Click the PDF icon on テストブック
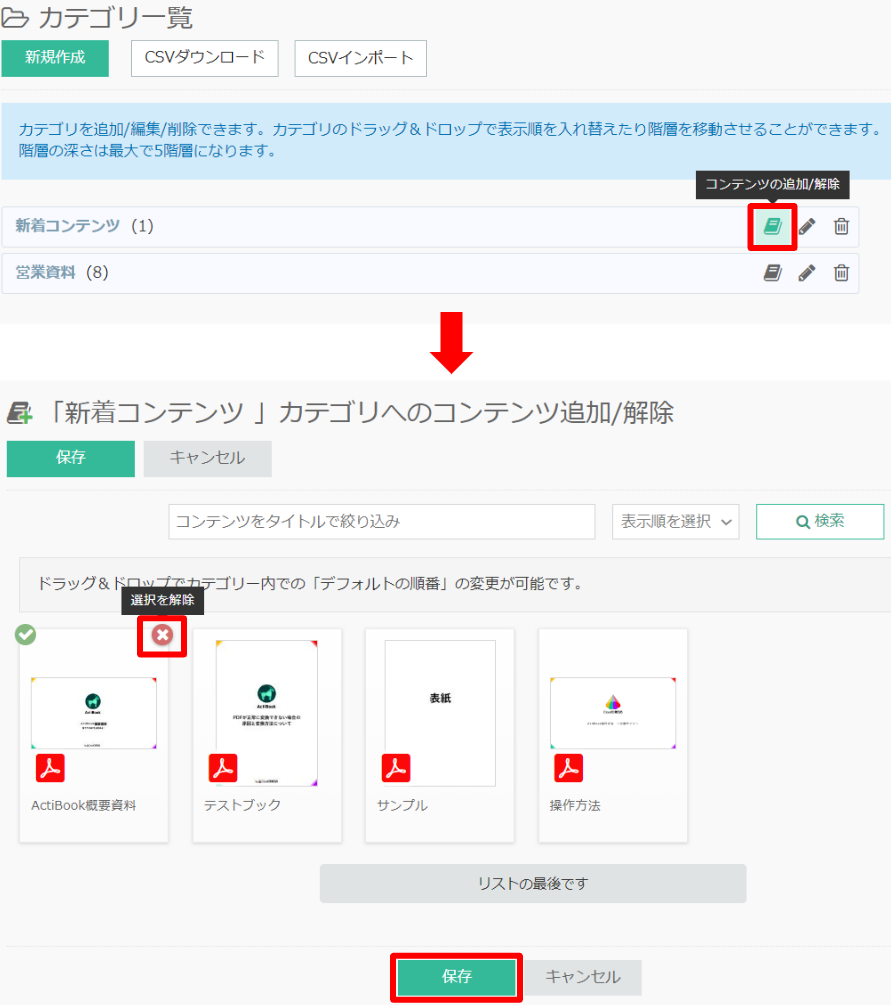 pyautogui.click(x=222, y=767)
